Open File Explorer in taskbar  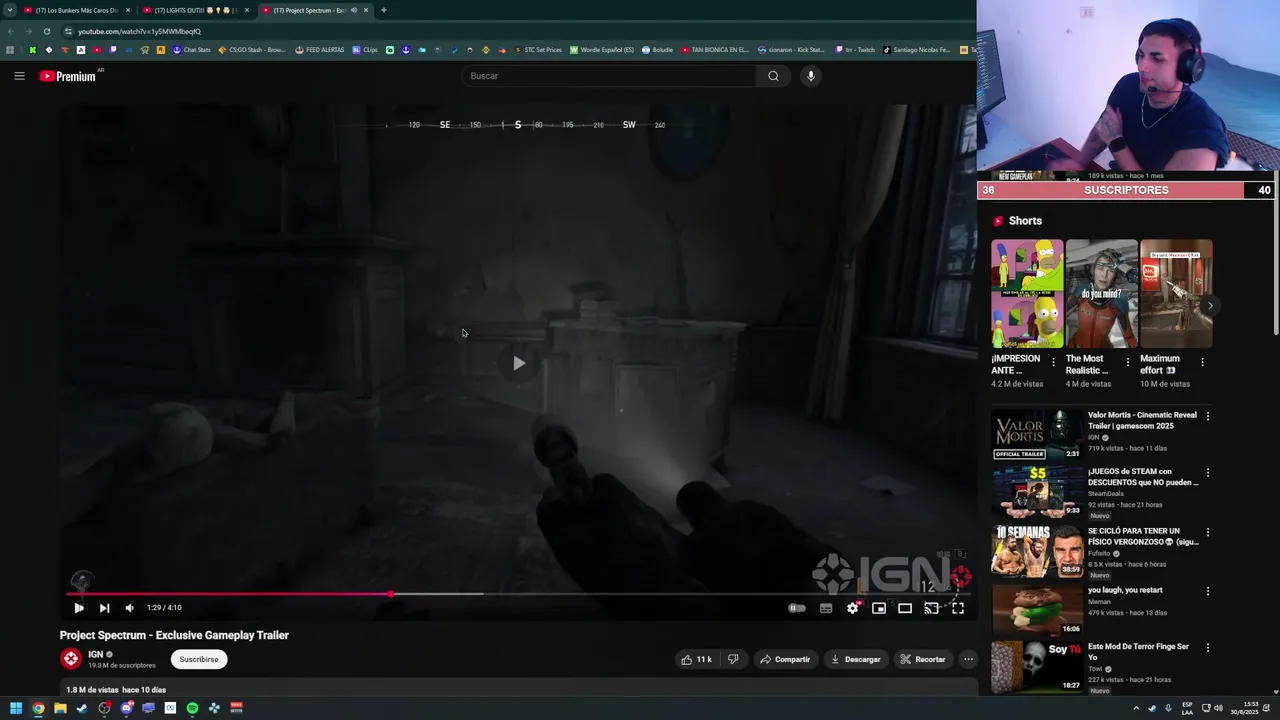[60, 708]
